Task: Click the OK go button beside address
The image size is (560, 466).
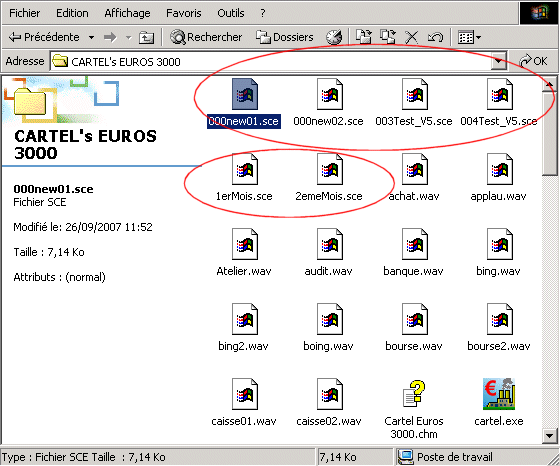Action: (x=533, y=61)
